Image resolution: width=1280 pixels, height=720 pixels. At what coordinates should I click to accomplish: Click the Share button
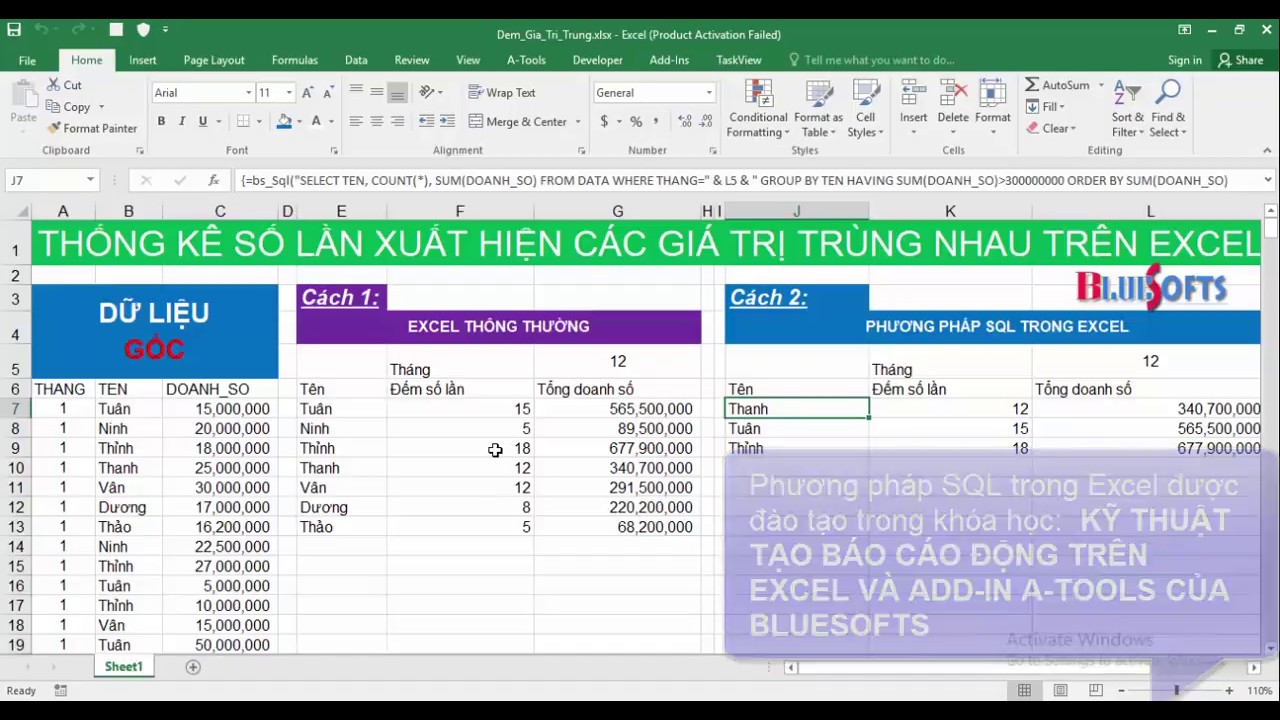[x=1240, y=60]
